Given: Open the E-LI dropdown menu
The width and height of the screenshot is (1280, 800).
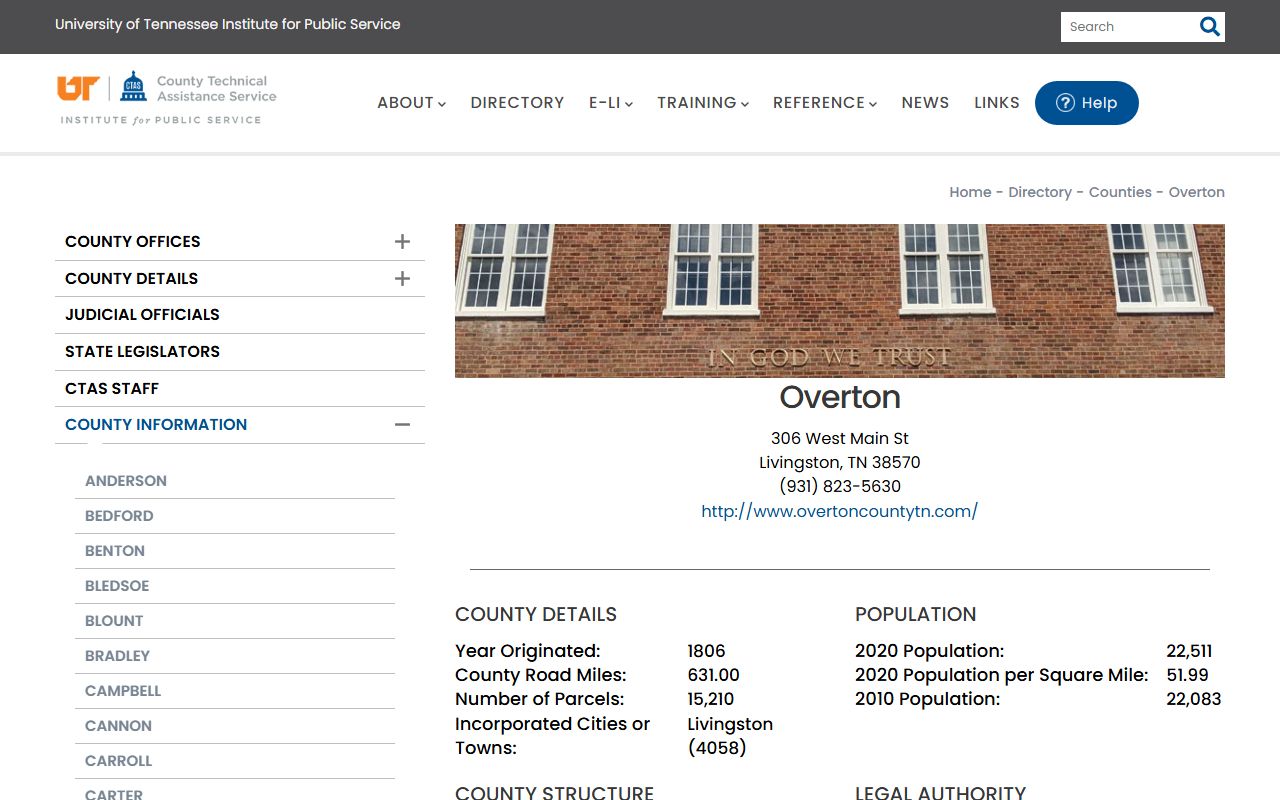Looking at the screenshot, I should point(610,103).
